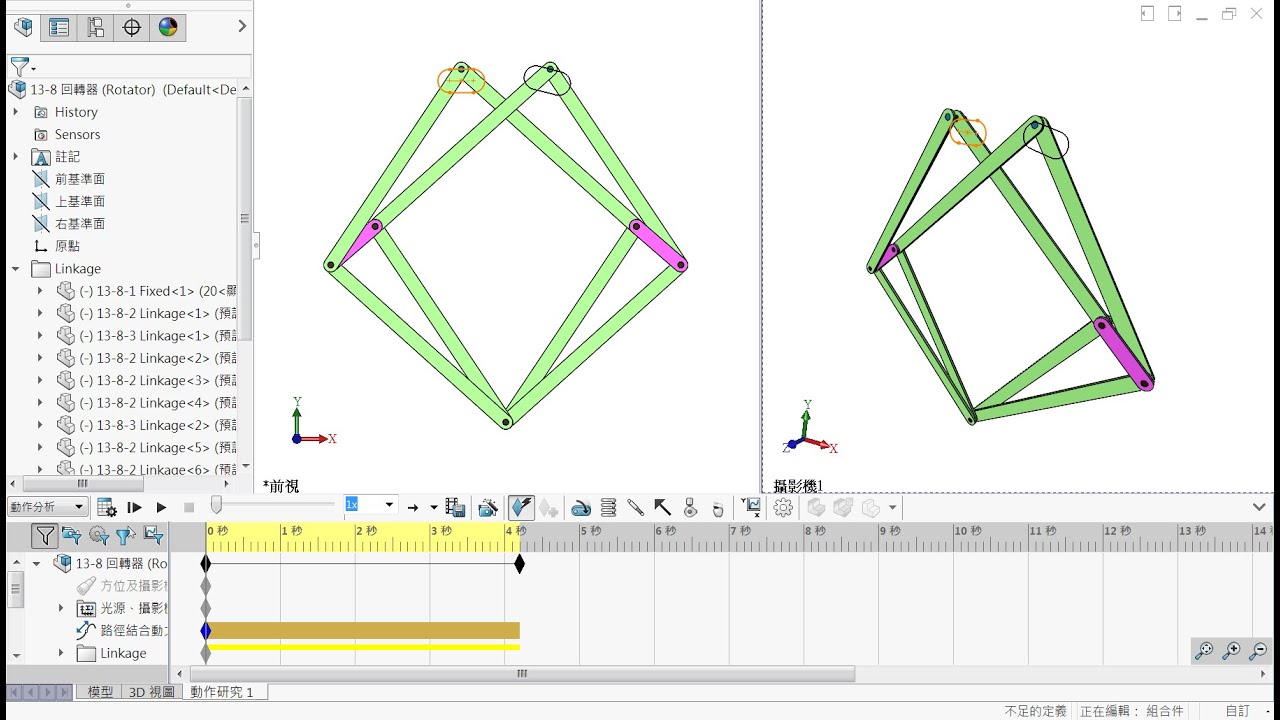Open the 動作分析 study type dropdown

pos(47,507)
